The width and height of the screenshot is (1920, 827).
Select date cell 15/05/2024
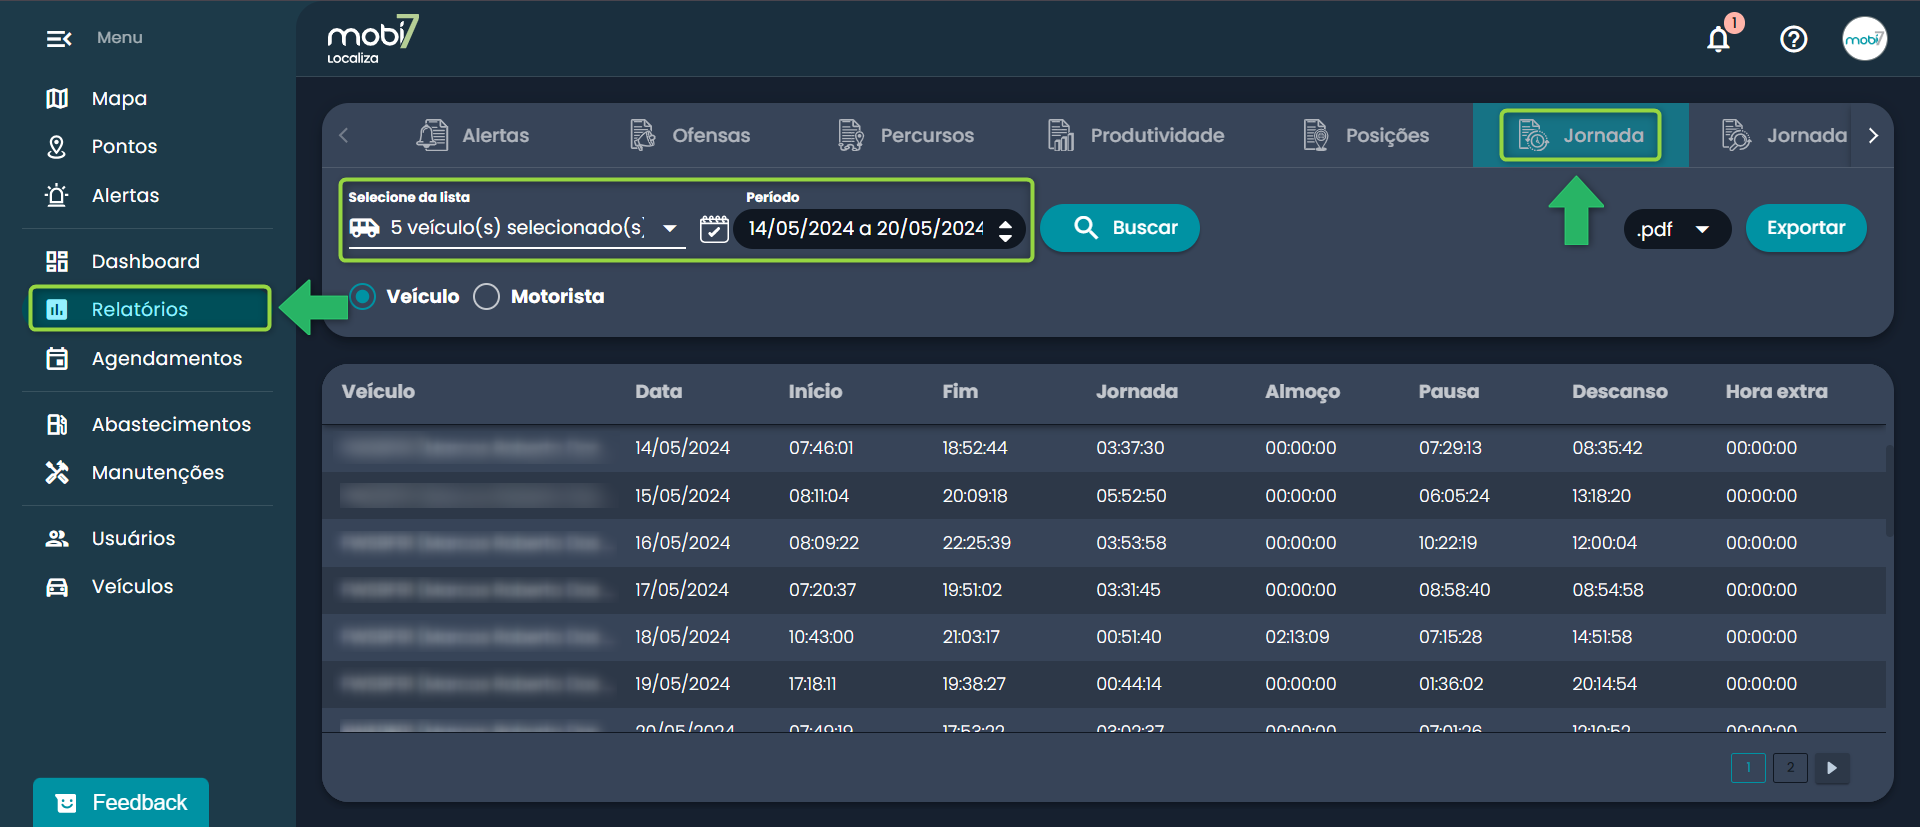pyautogui.click(x=682, y=496)
